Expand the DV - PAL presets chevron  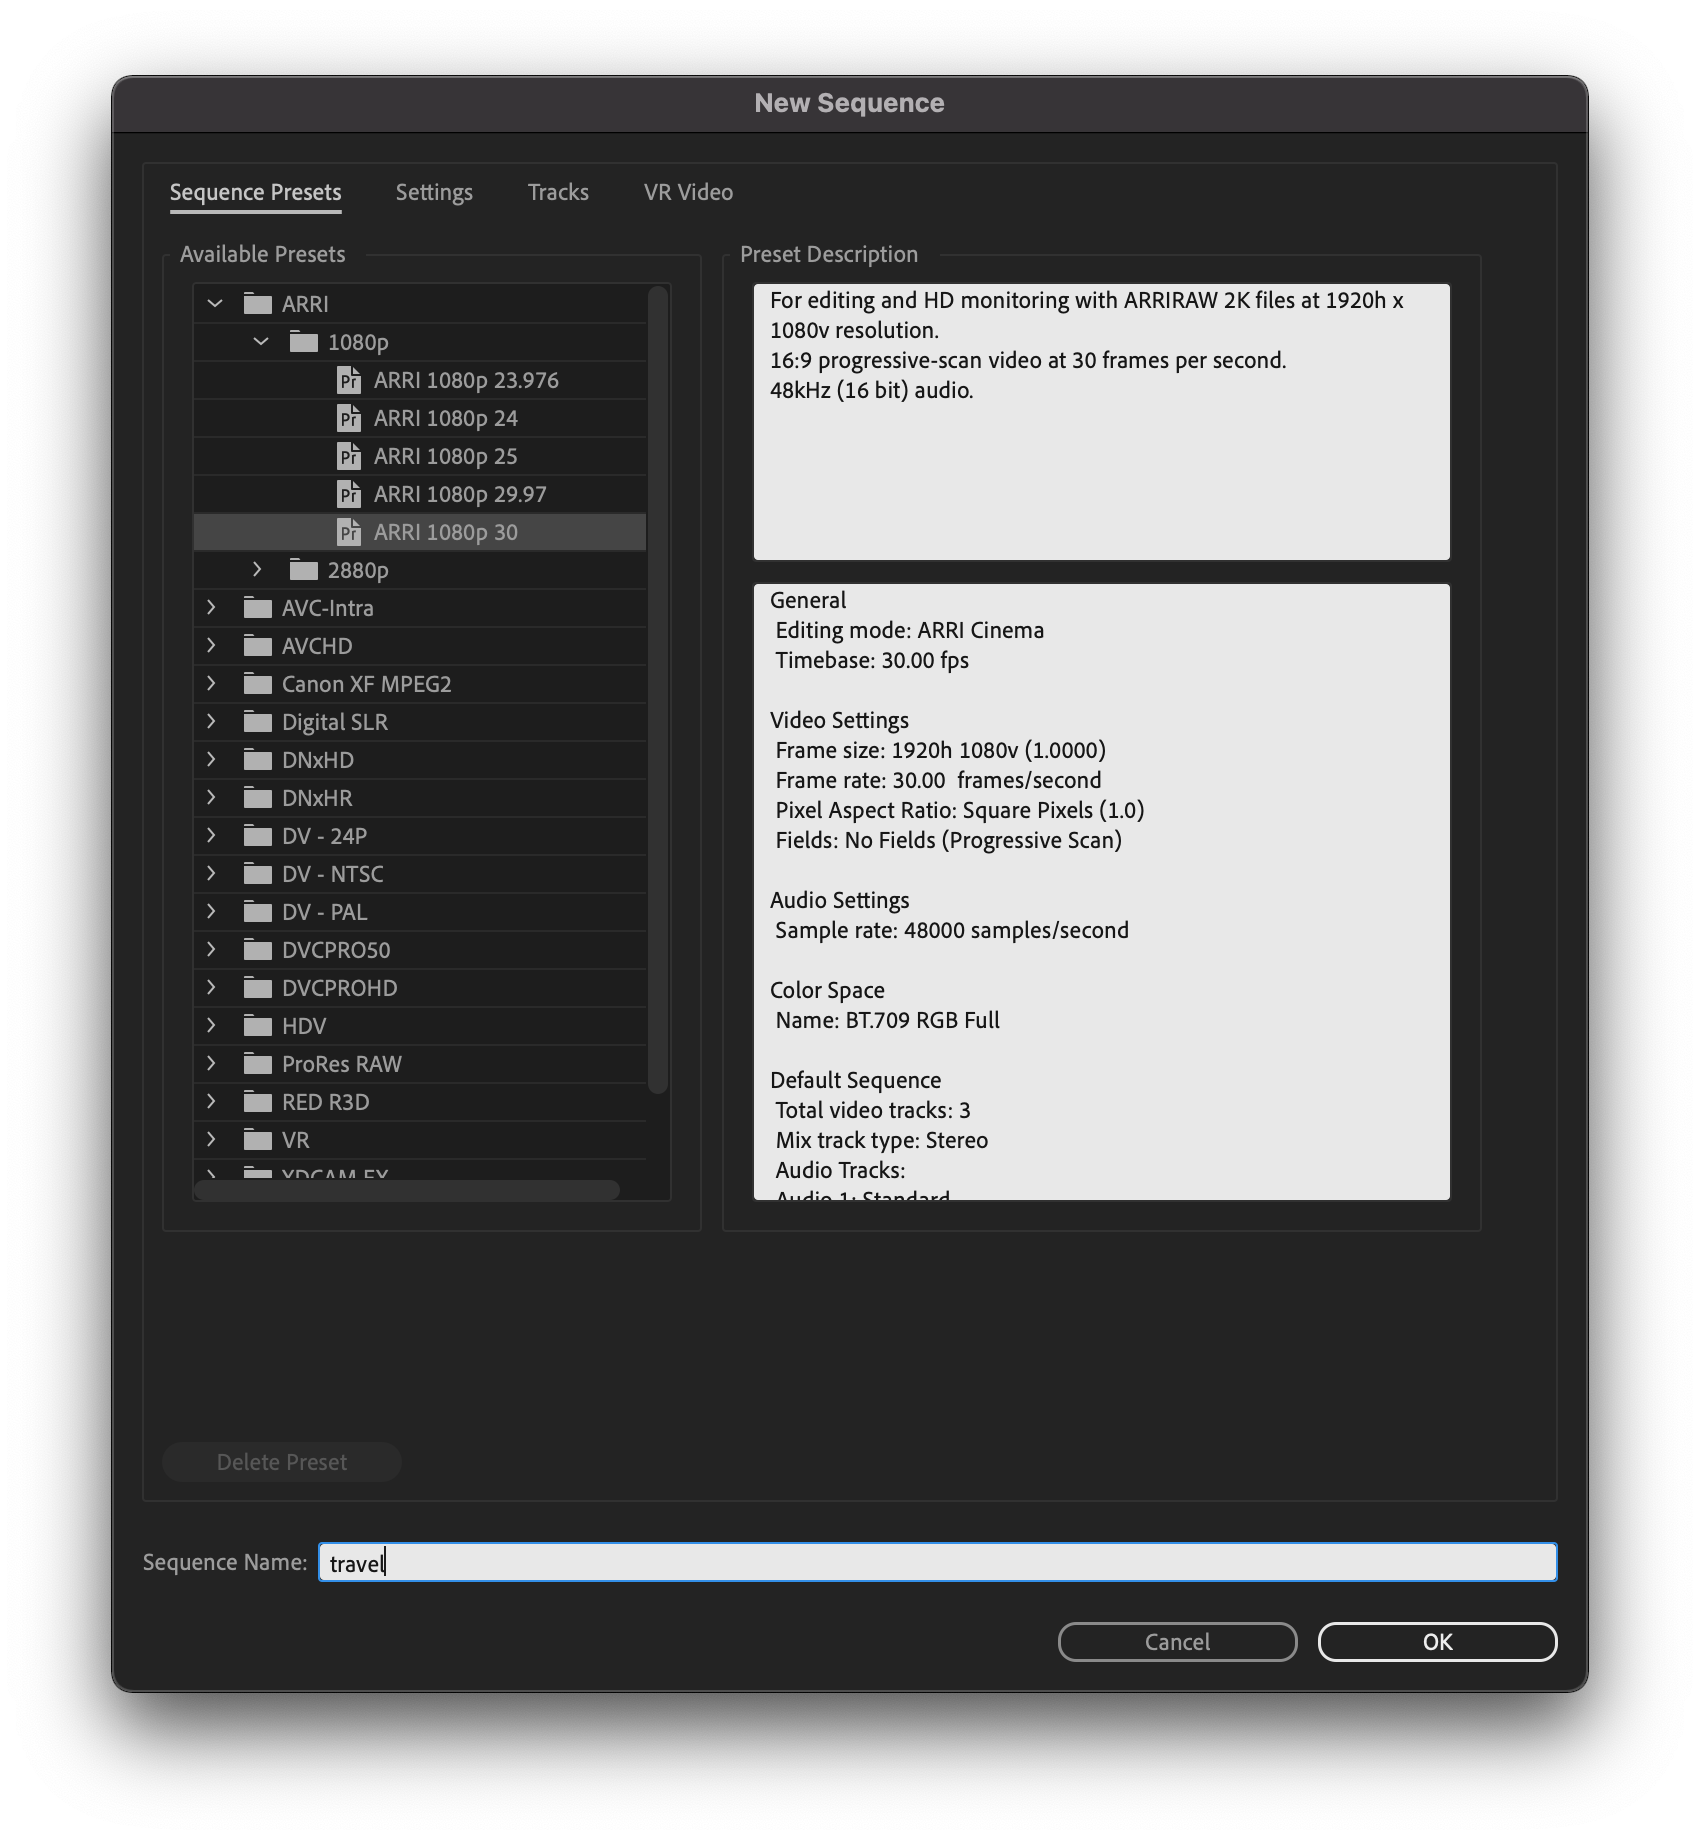pyautogui.click(x=211, y=911)
